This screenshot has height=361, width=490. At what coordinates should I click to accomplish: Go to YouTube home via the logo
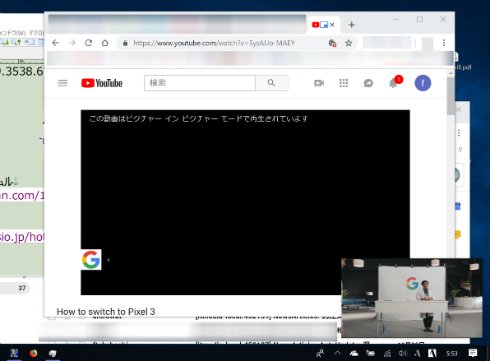coord(102,83)
